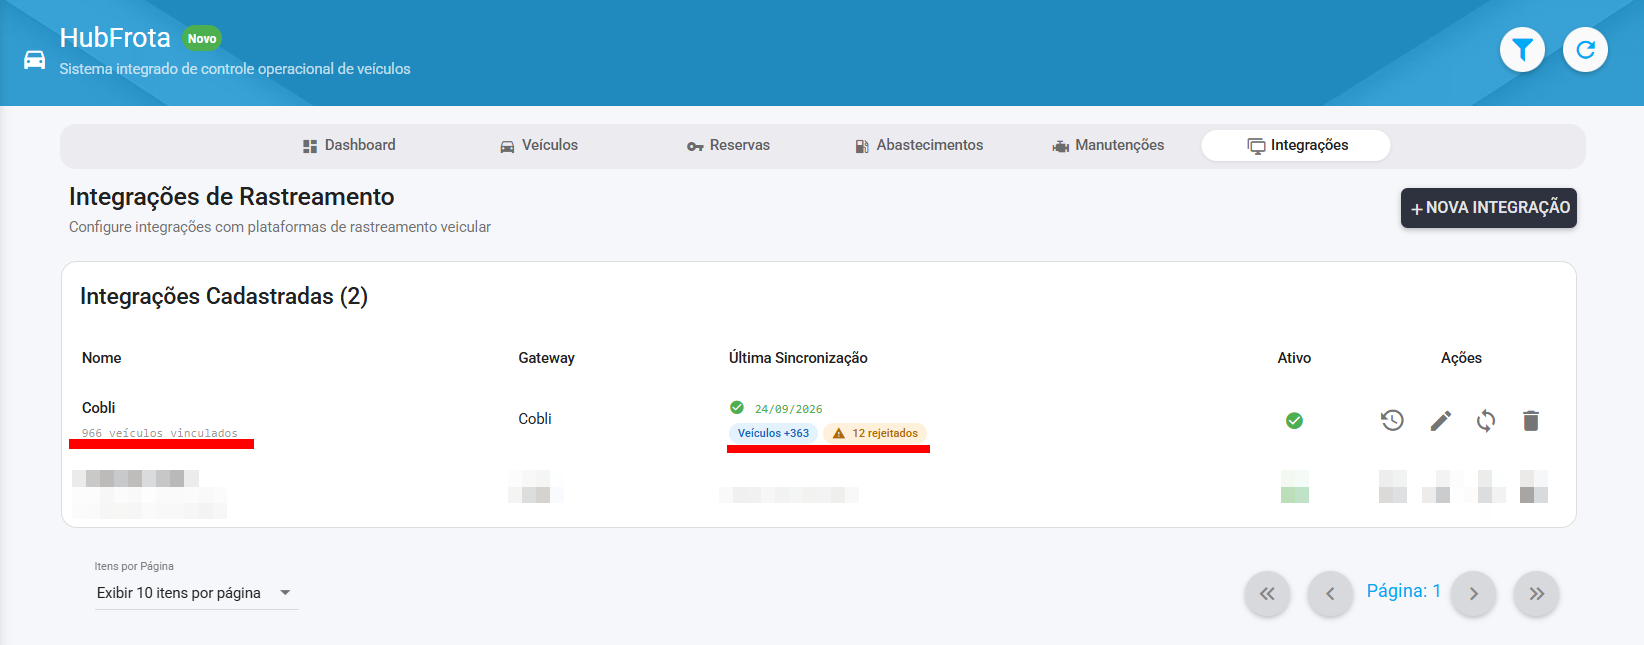Screen dimensions: 1644x645
Task: Click the HubFrota title text
Action: (x=115, y=38)
